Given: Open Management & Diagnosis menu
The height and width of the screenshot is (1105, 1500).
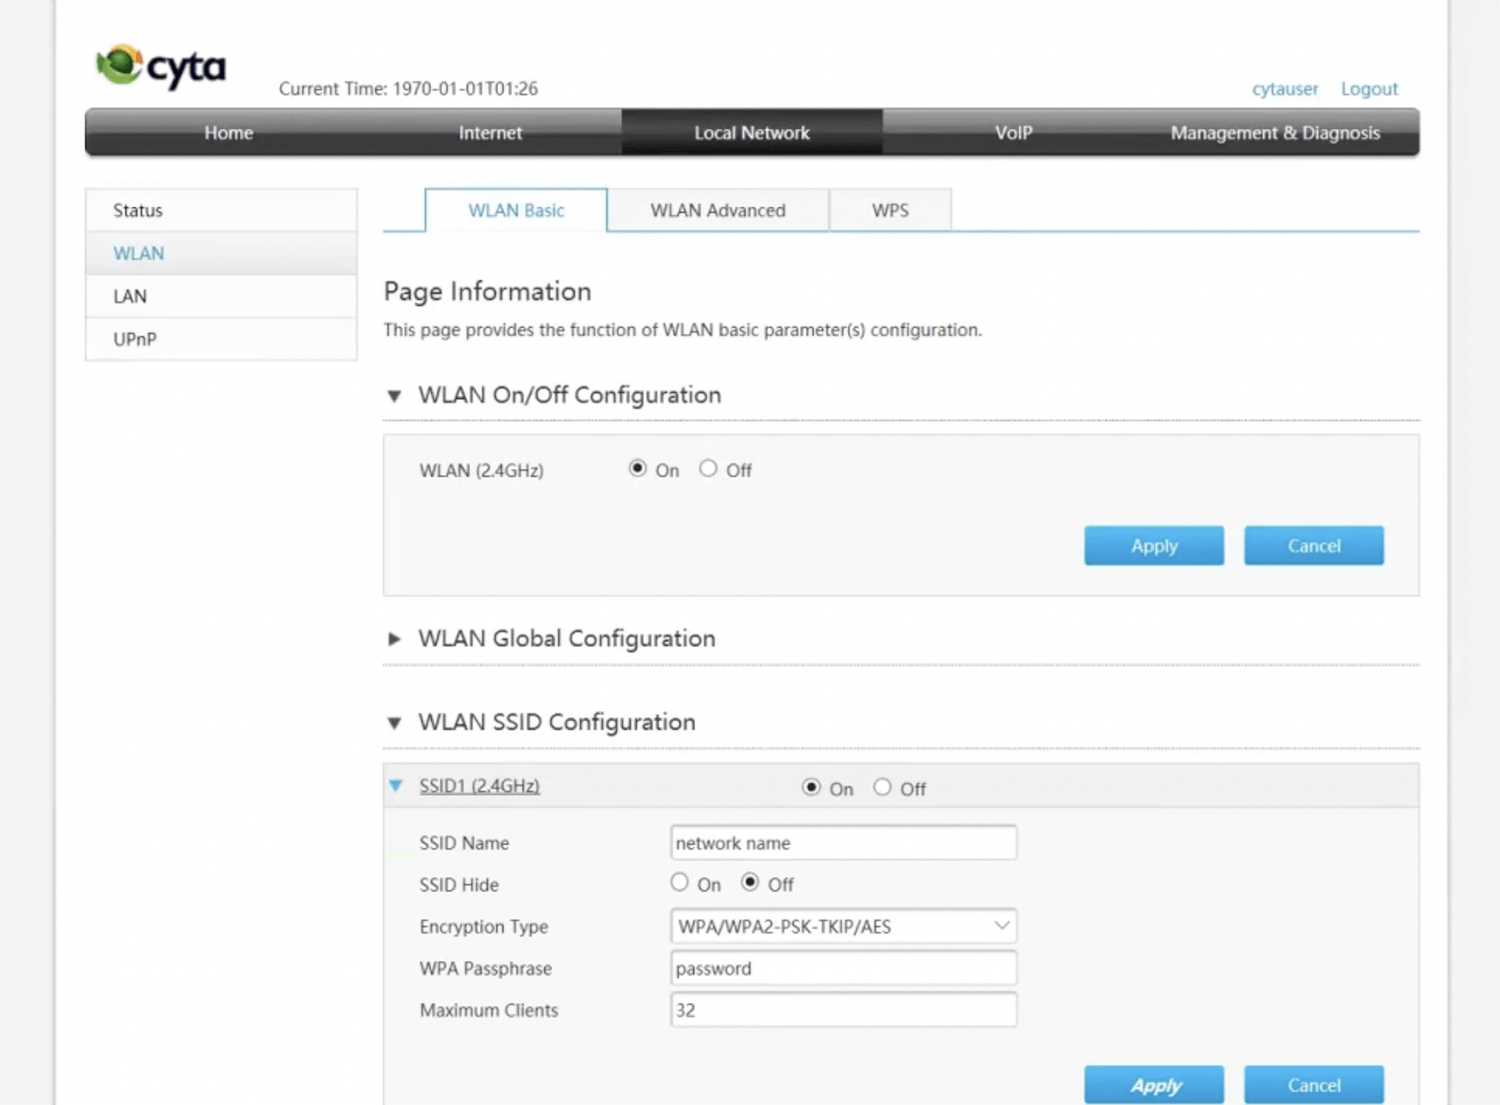Looking at the screenshot, I should tap(1274, 133).
